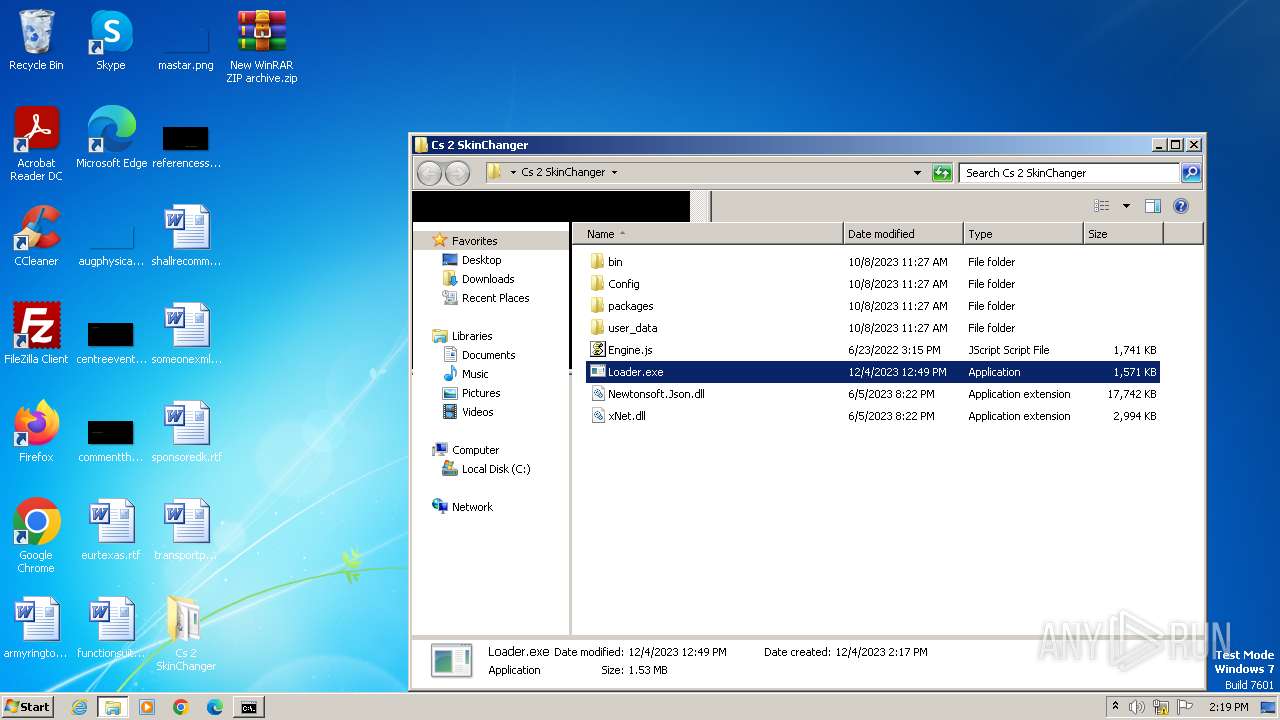Click the 2:19 PM system clock
The height and width of the screenshot is (720, 1280).
pyautogui.click(x=1228, y=707)
